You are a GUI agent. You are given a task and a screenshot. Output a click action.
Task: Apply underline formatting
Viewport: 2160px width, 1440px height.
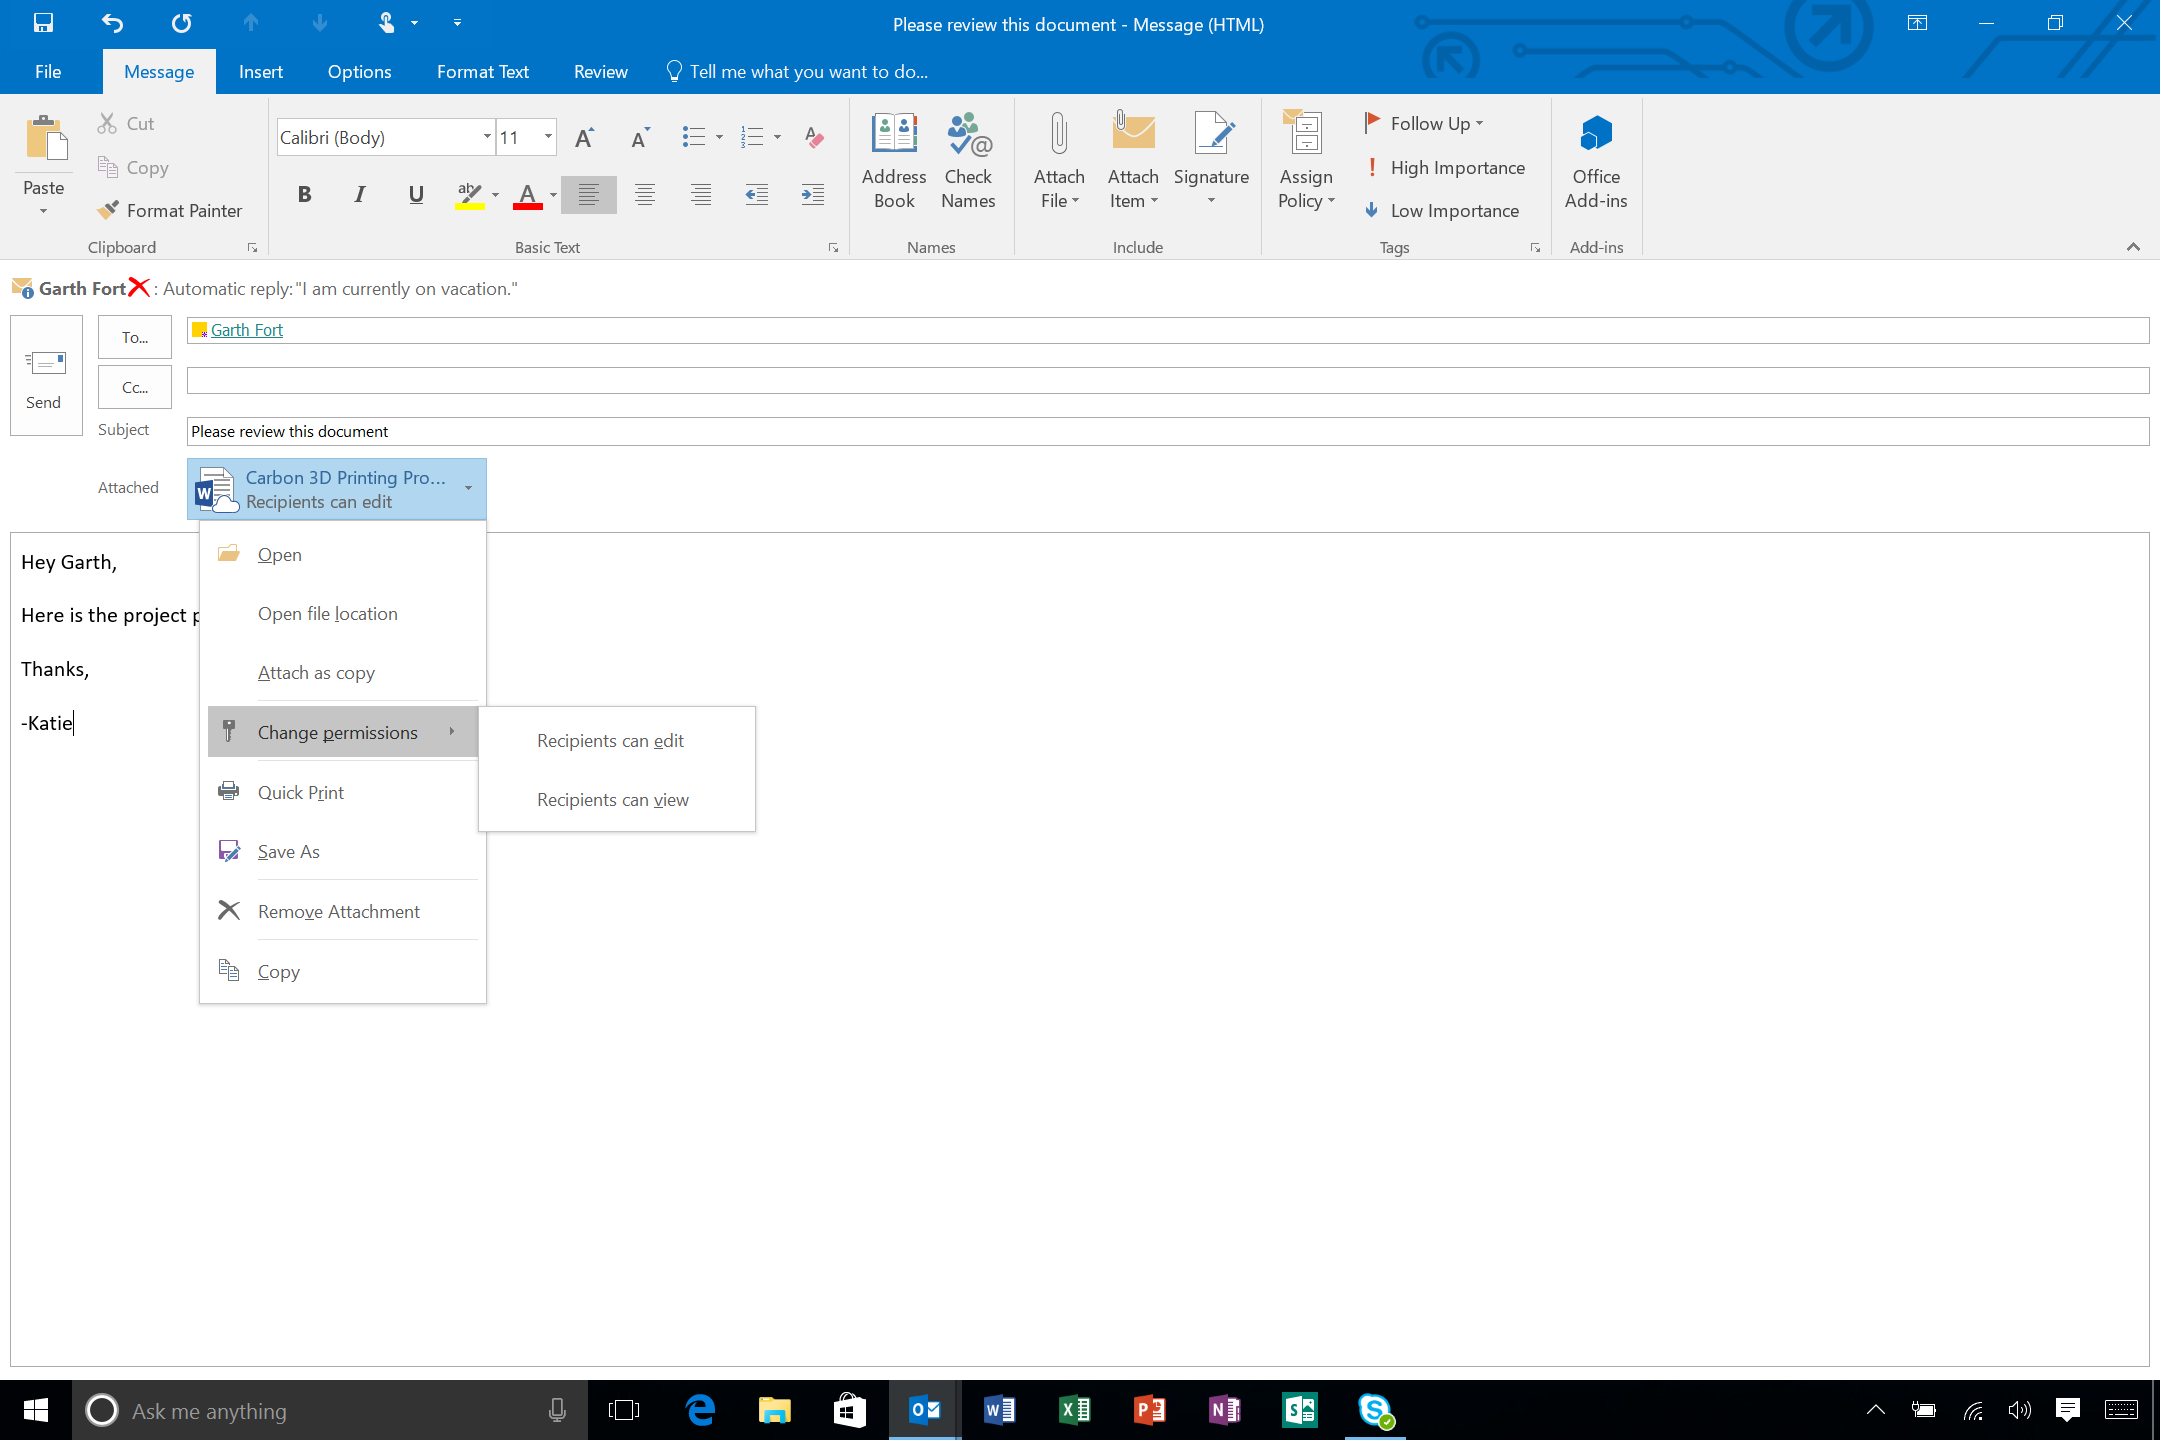(416, 194)
